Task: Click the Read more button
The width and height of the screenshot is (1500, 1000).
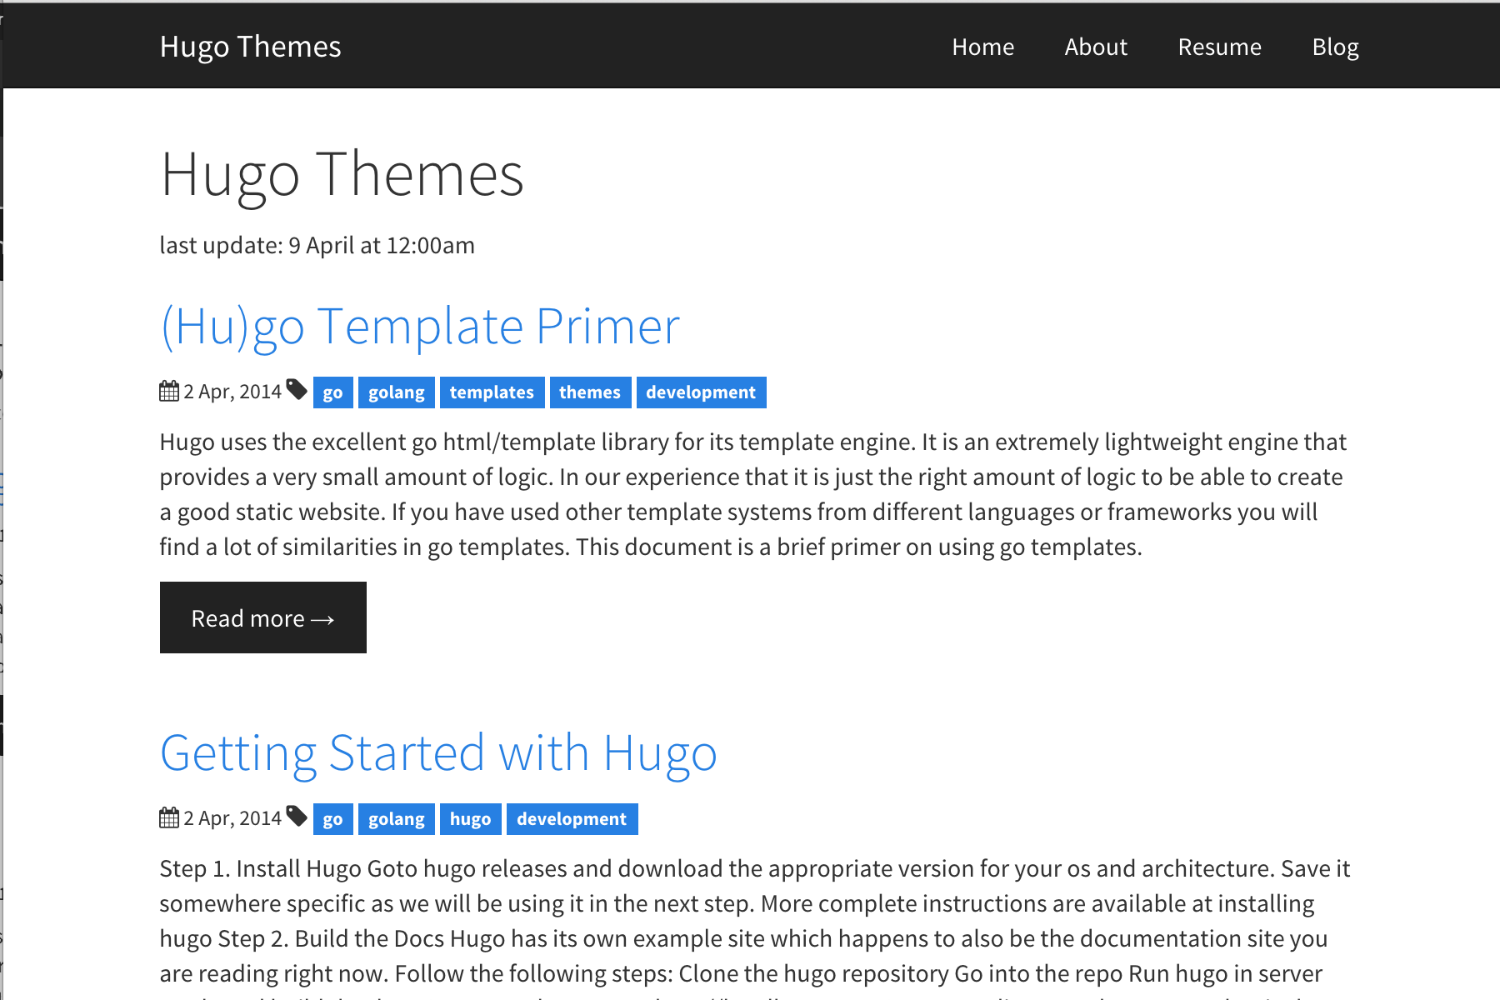Action: [263, 618]
